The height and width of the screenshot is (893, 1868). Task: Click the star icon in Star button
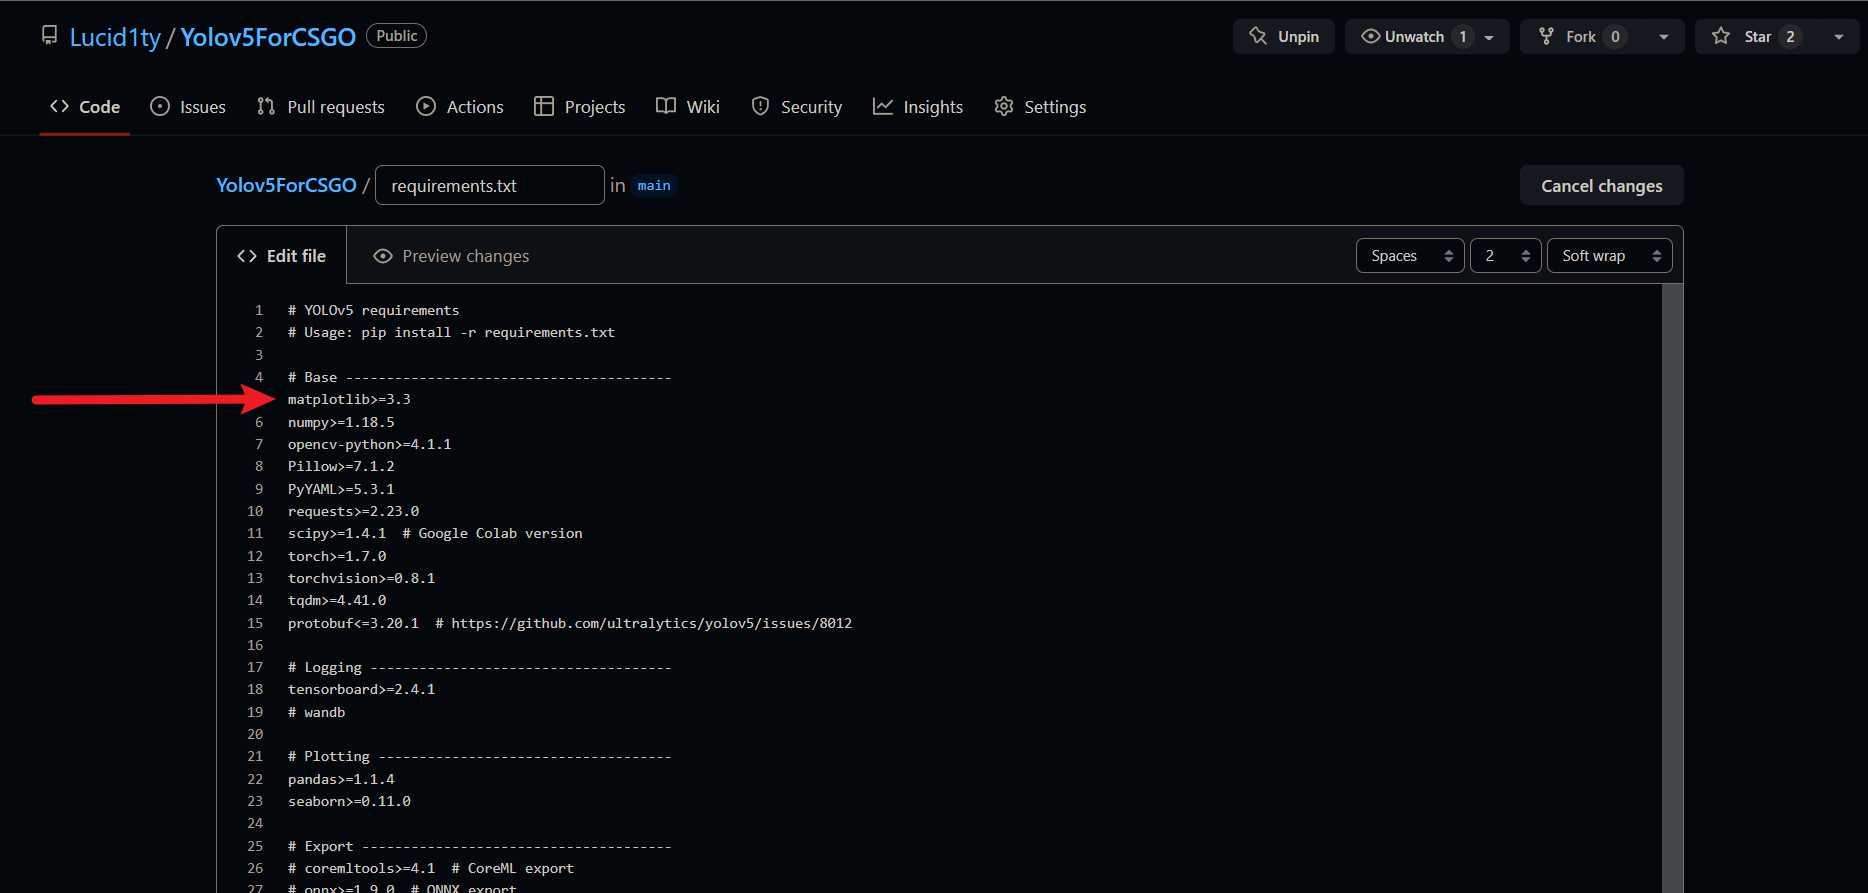pyautogui.click(x=1721, y=36)
